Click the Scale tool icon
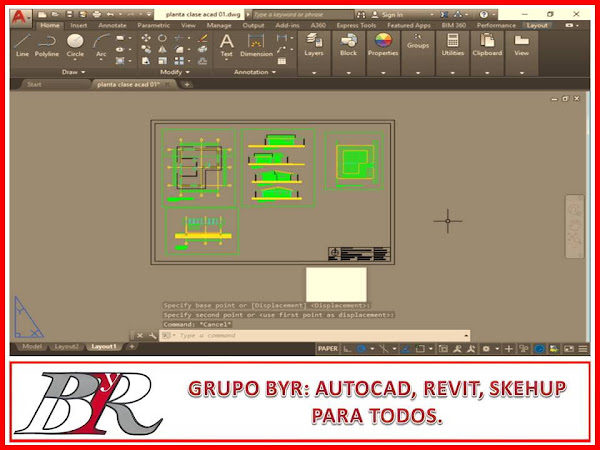This screenshot has width=600, height=450. pyautogui.click(x=162, y=61)
